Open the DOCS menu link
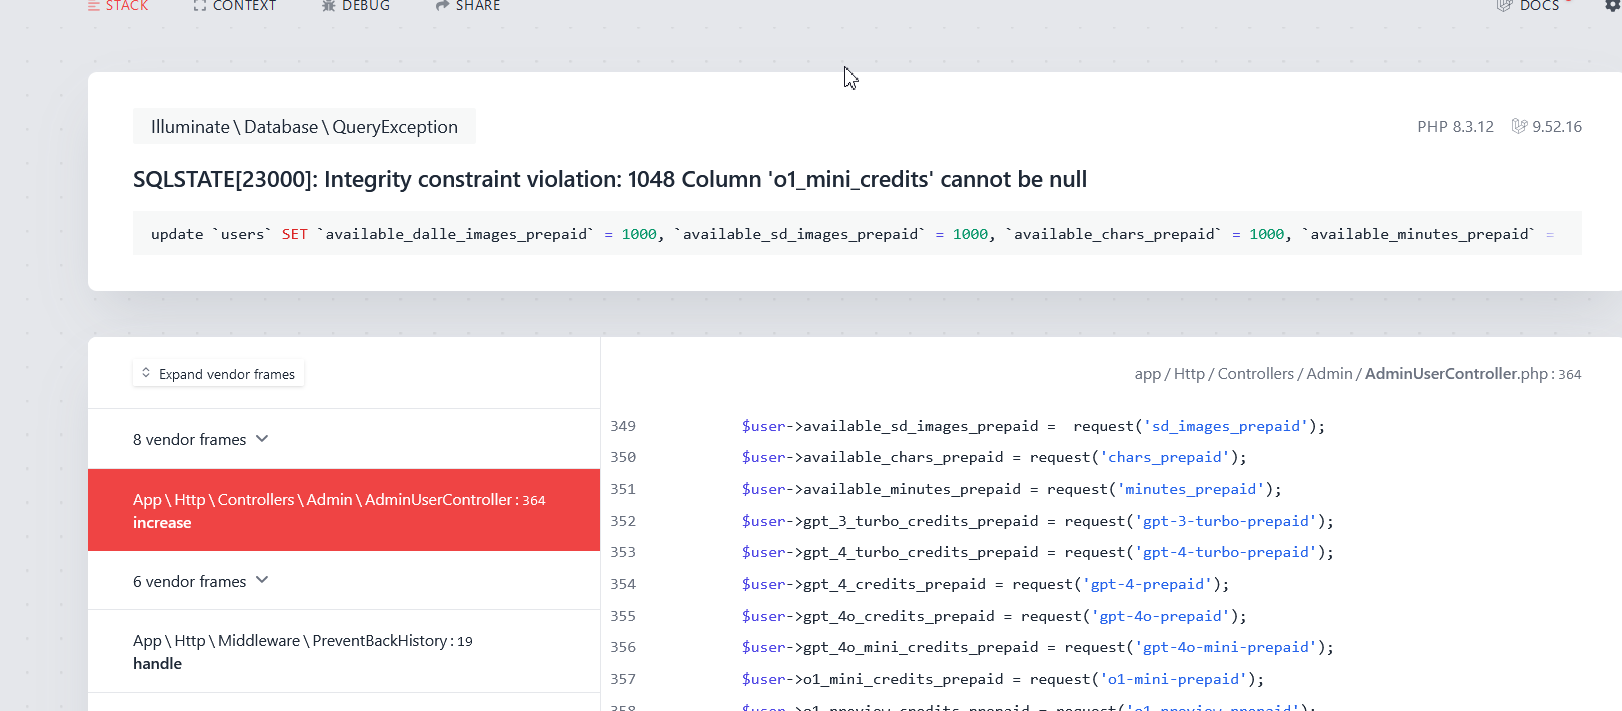 click(1539, 6)
